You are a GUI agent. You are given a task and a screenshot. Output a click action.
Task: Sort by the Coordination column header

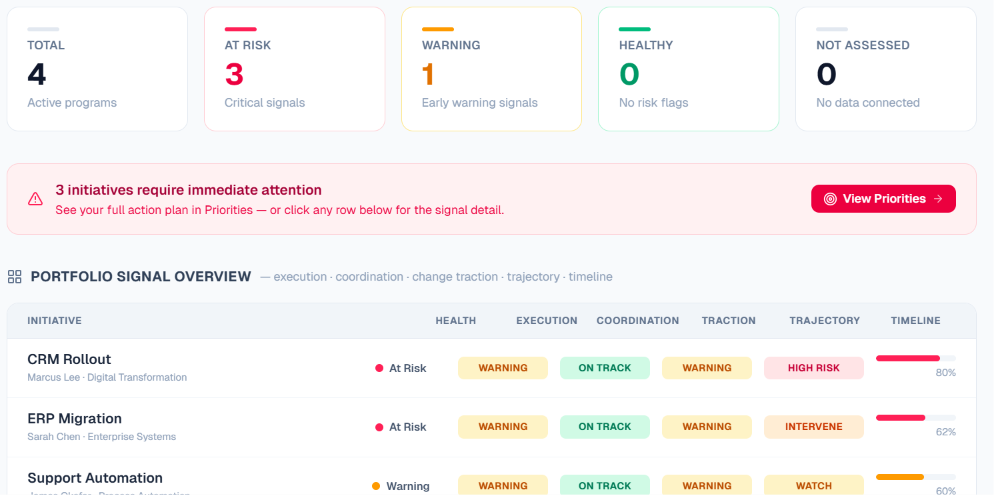638,321
